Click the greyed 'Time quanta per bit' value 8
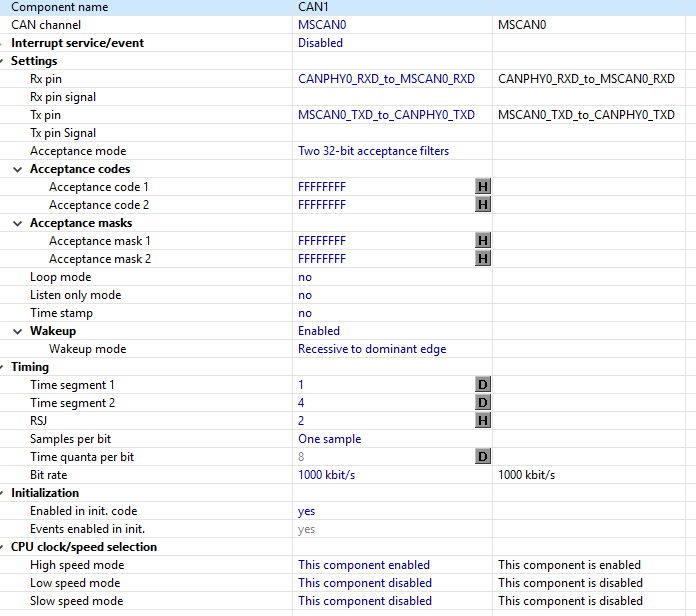The width and height of the screenshot is (696, 616). point(301,457)
